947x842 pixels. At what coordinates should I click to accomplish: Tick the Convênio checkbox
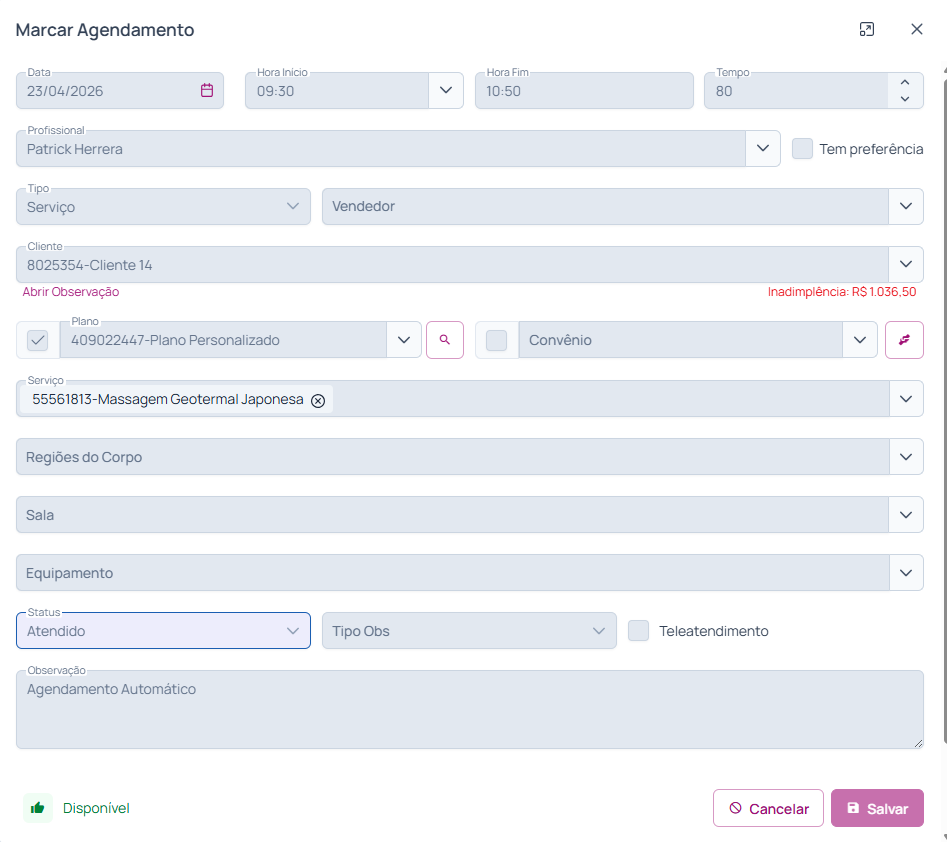tap(496, 340)
